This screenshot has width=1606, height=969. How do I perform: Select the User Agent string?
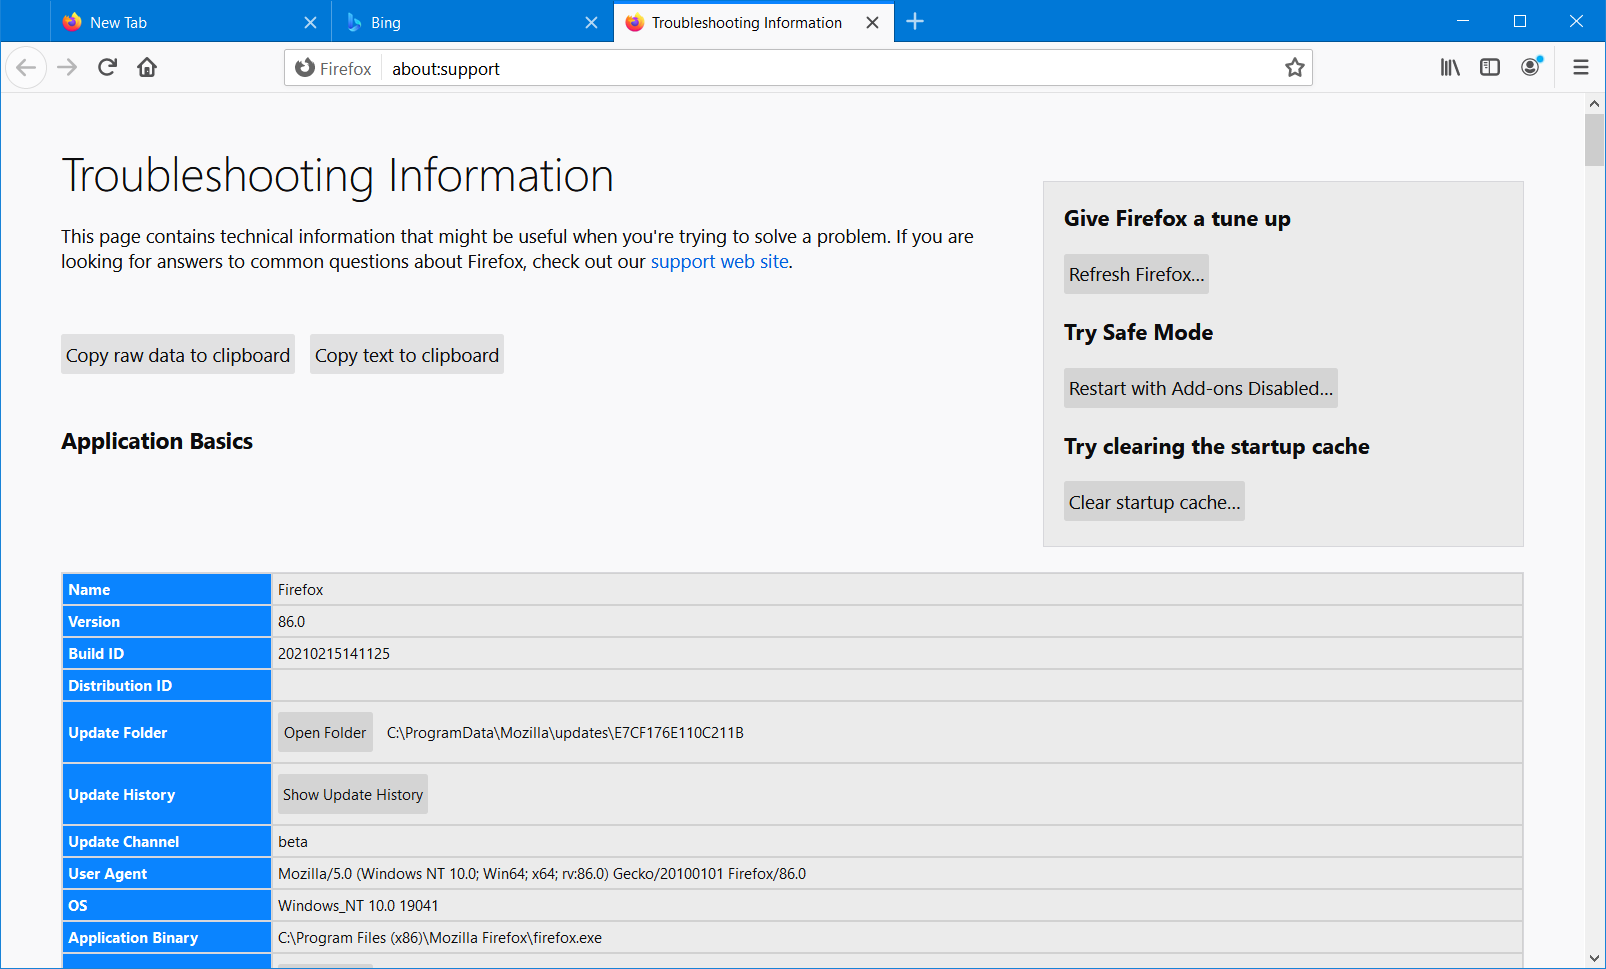click(542, 874)
